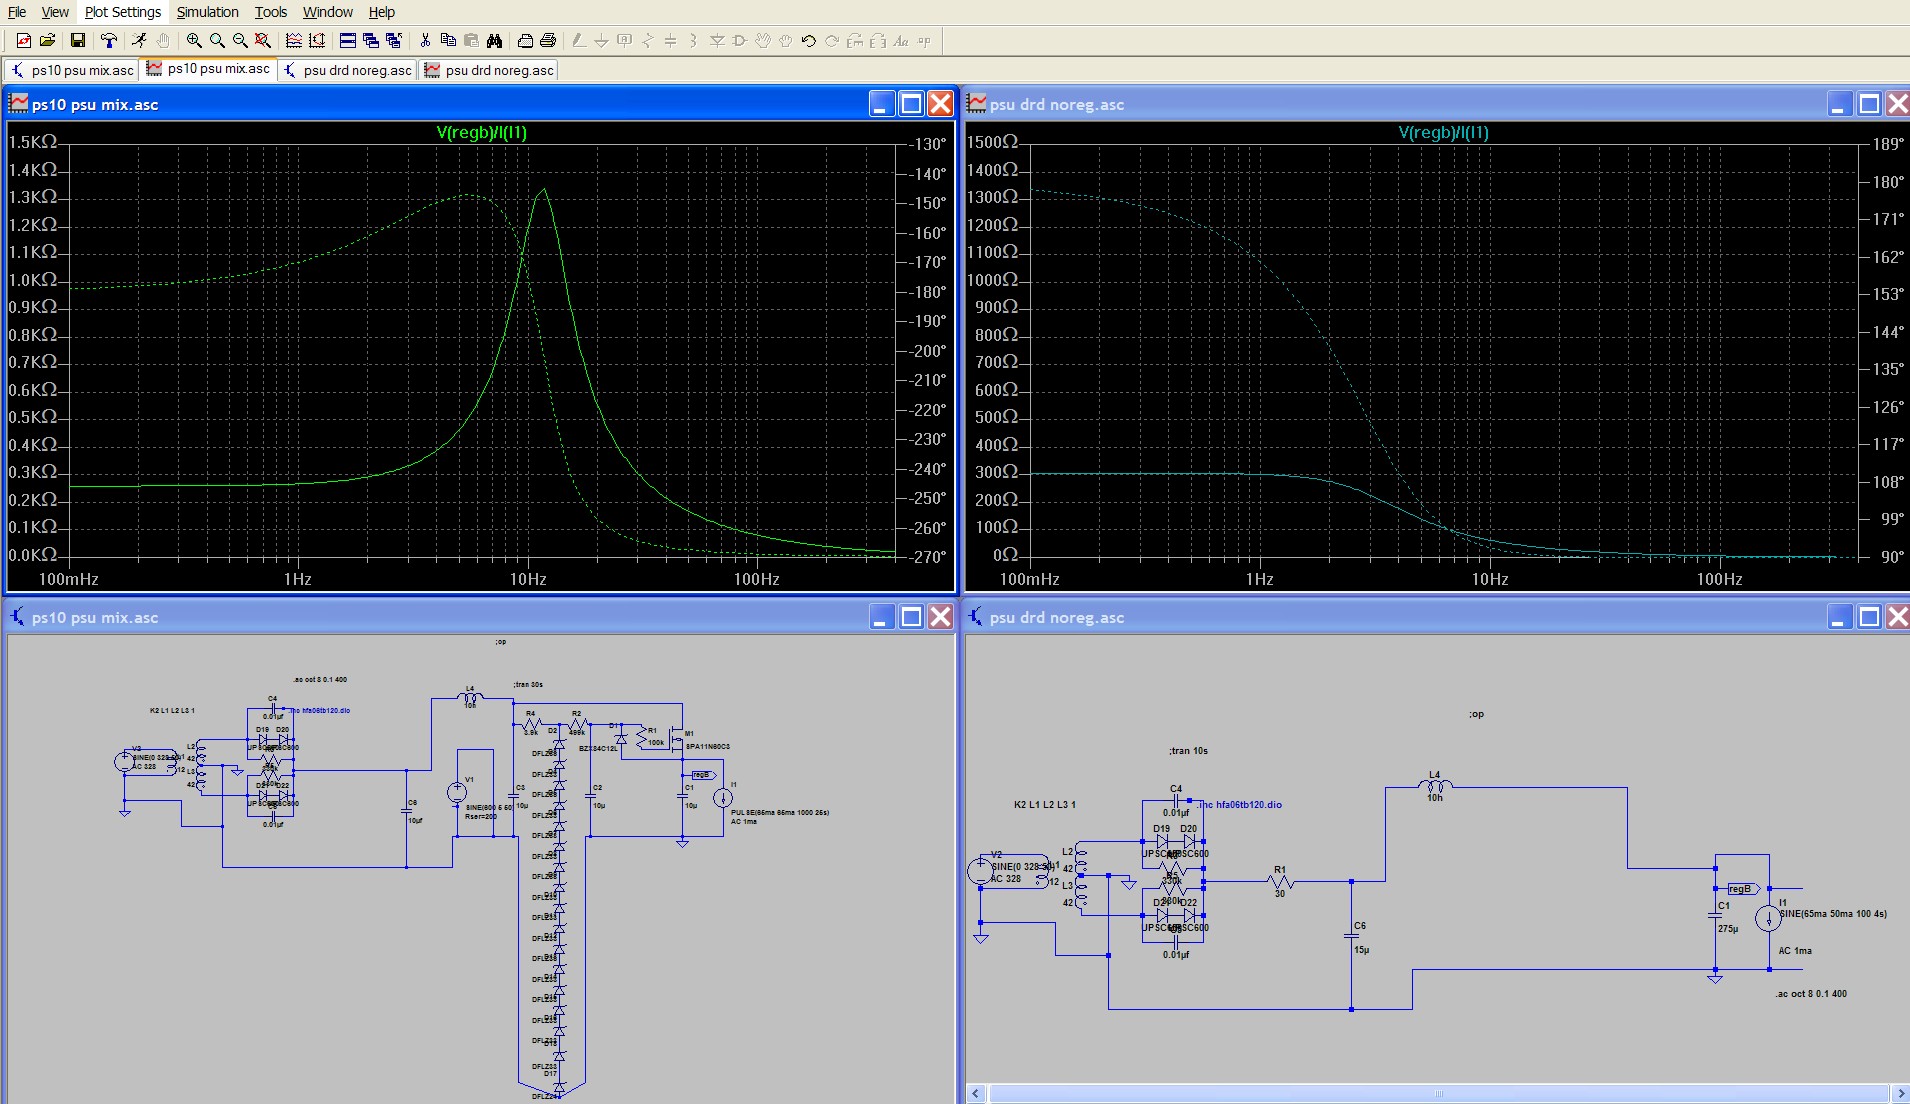Screen dimensions: 1910x1104
Task: Open the View menu
Action: pyautogui.click(x=55, y=12)
